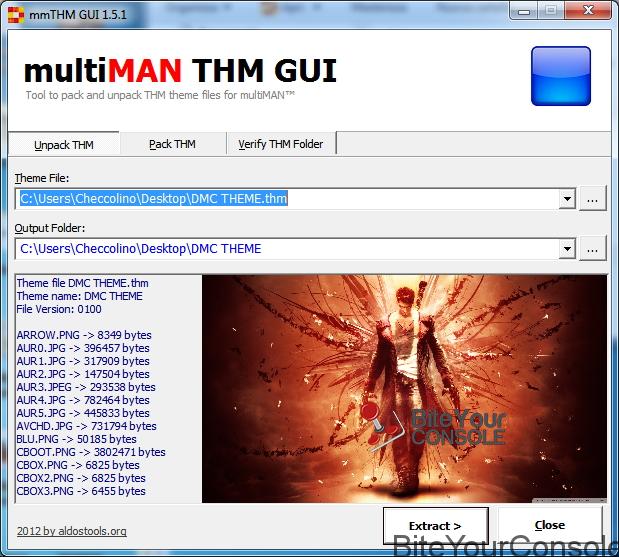Expand the Output Folder dropdown arrow

567,249
